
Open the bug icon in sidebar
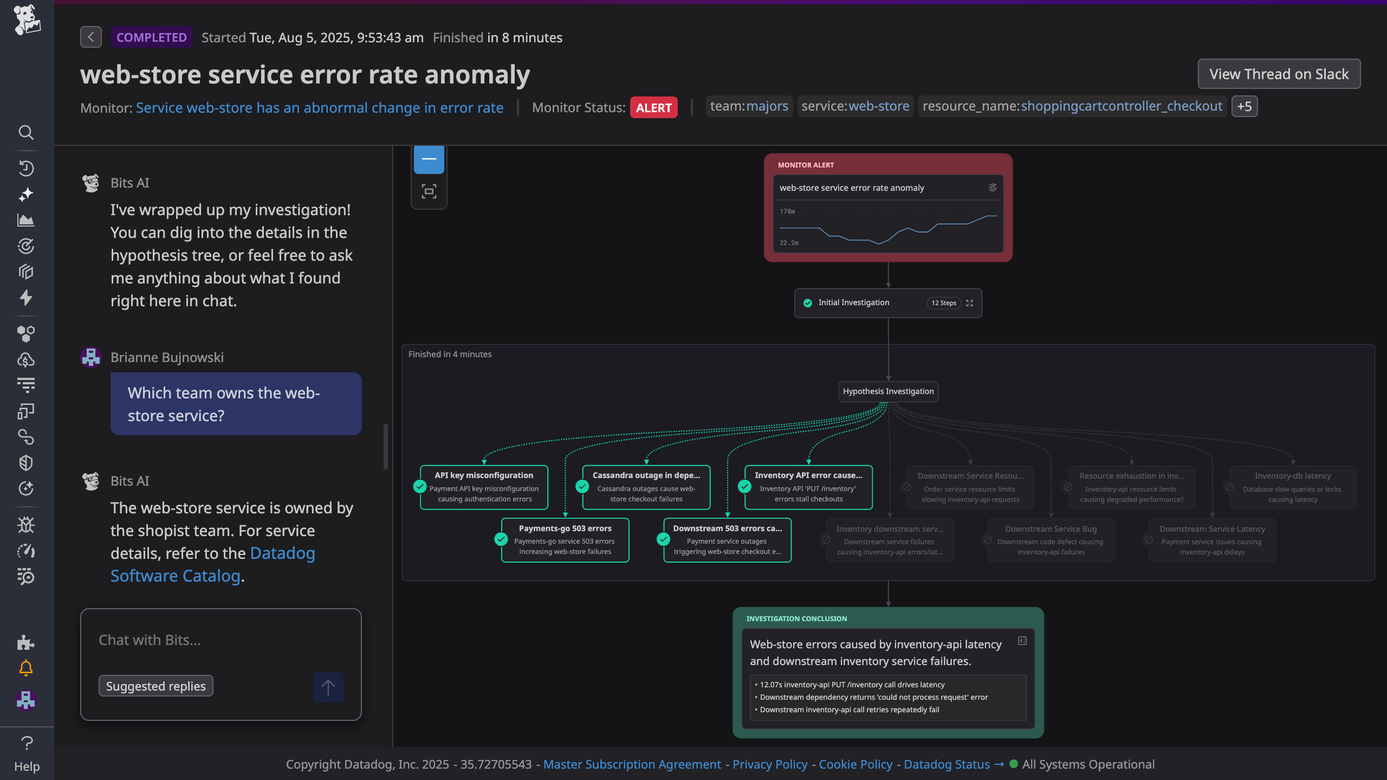pos(26,525)
